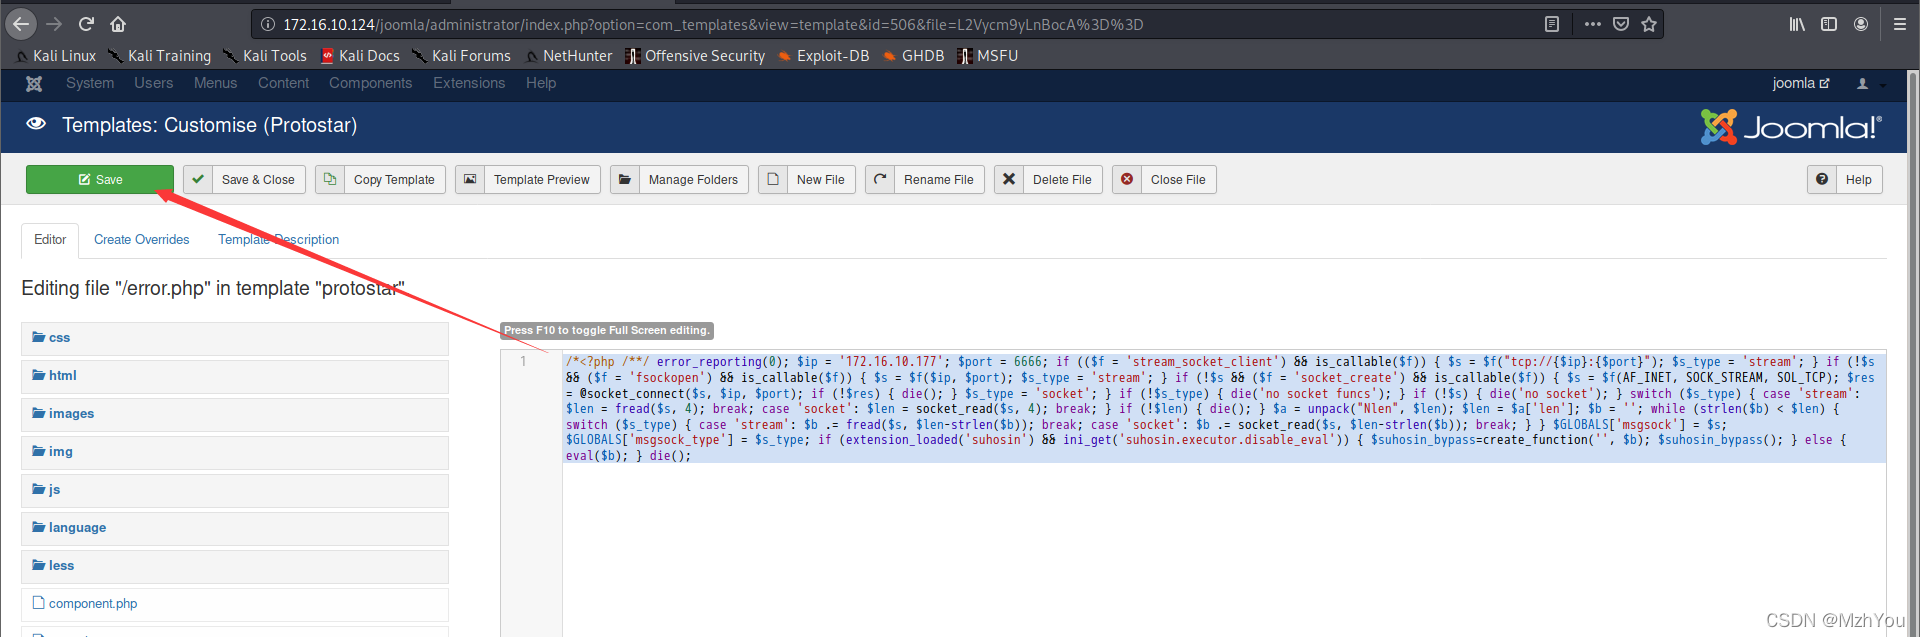Toggle reader view icon in the address bar
Image resolution: width=1920 pixels, height=637 pixels.
click(1552, 24)
